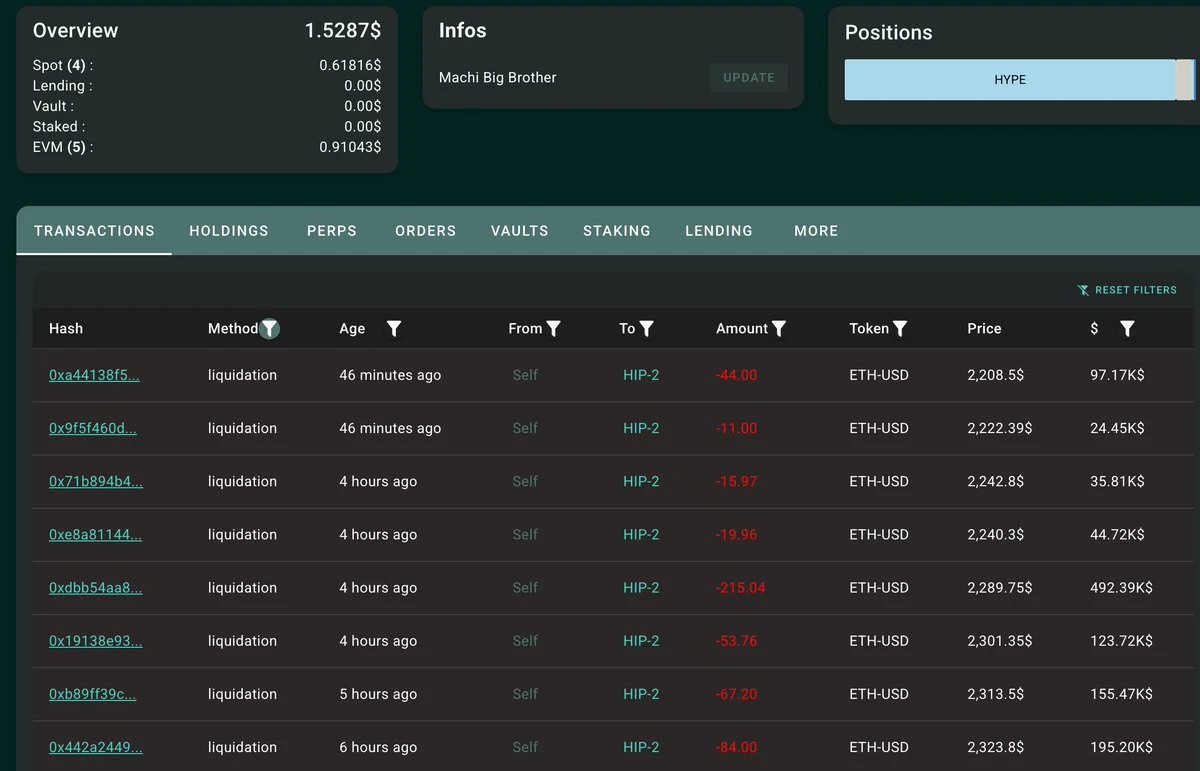Go to the Staking tab
The width and height of the screenshot is (1200, 771).
(x=617, y=231)
